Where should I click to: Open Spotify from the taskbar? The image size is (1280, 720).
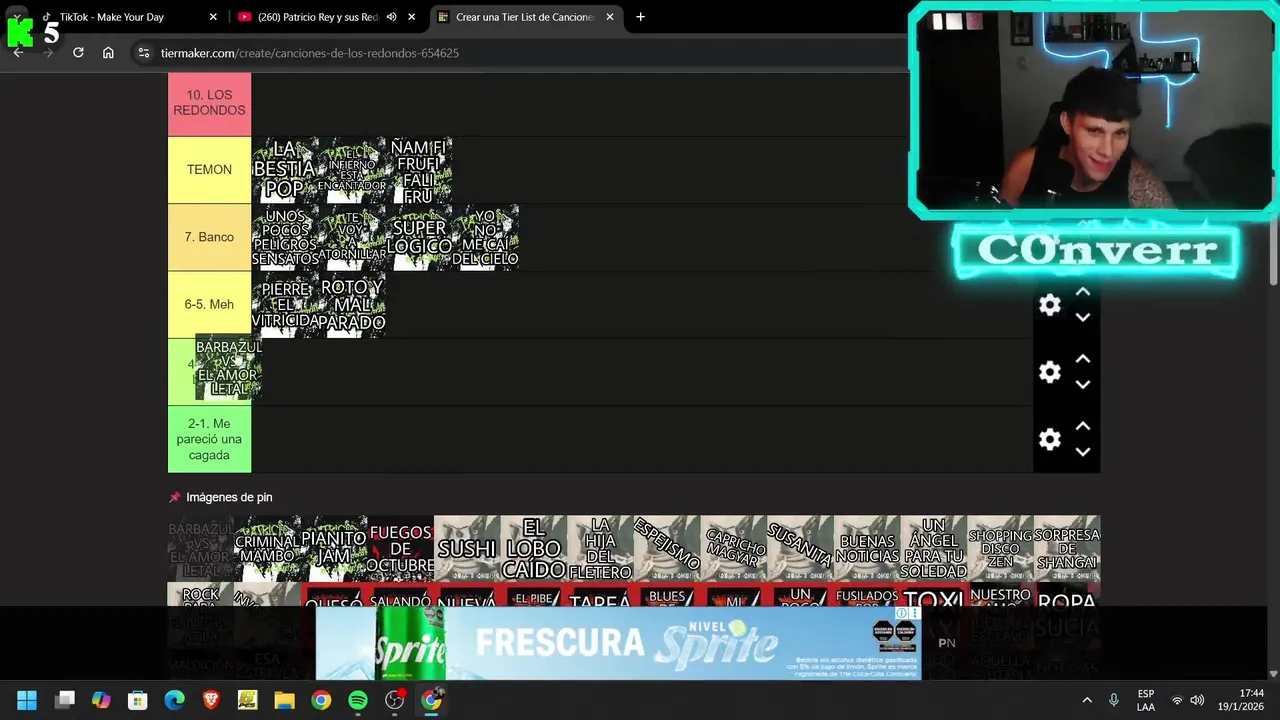(x=357, y=700)
